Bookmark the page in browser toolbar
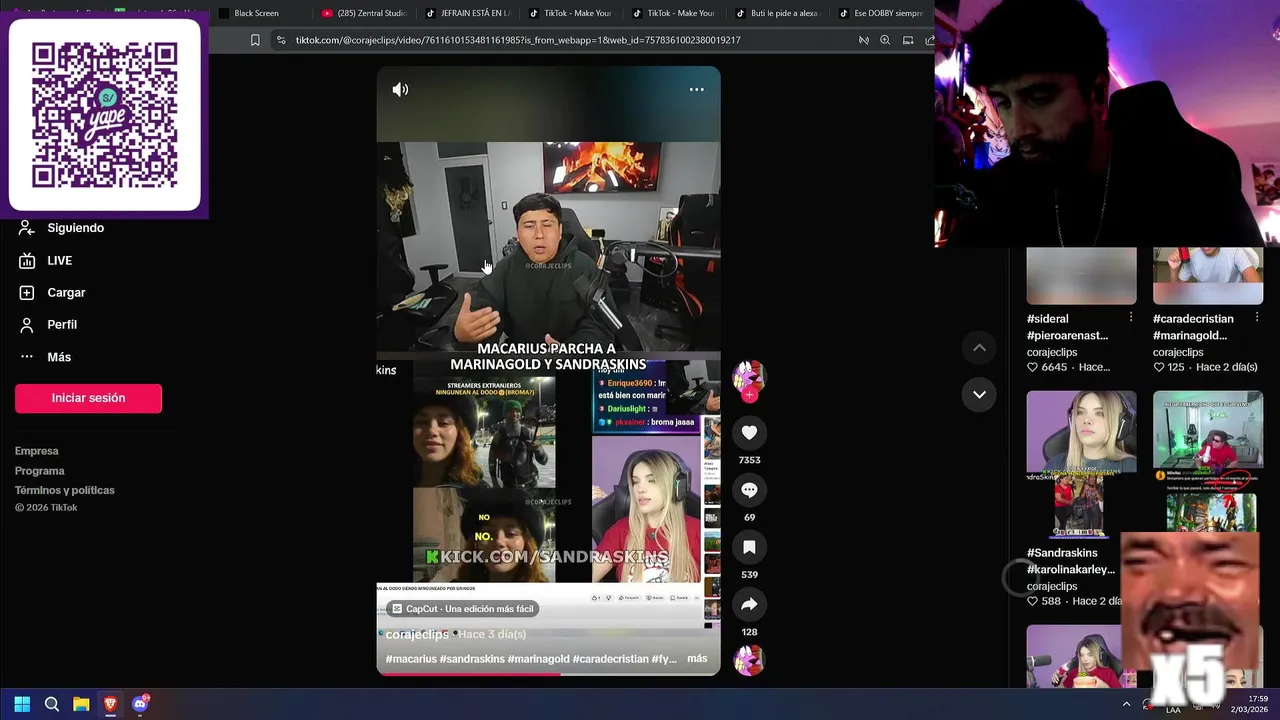 (x=255, y=40)
